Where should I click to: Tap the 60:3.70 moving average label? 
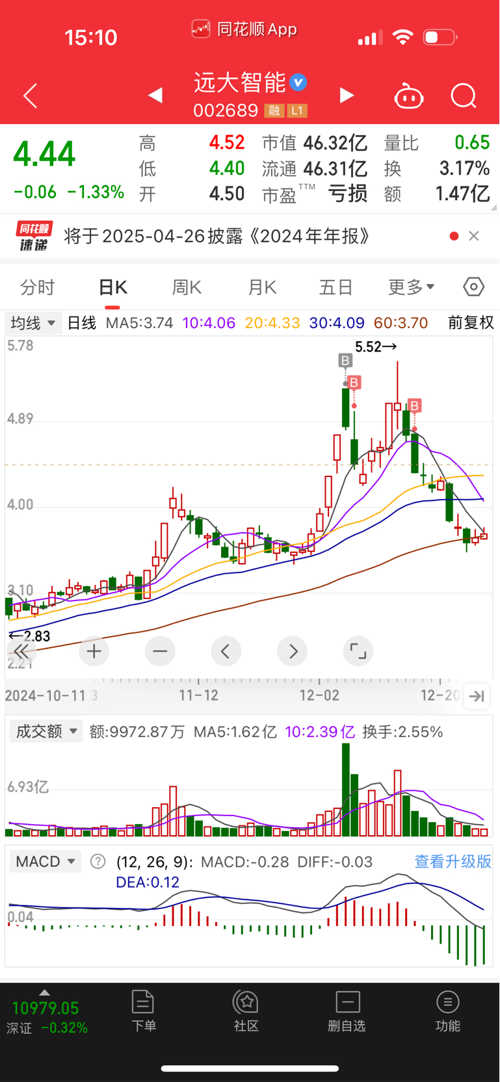point(401,322)
